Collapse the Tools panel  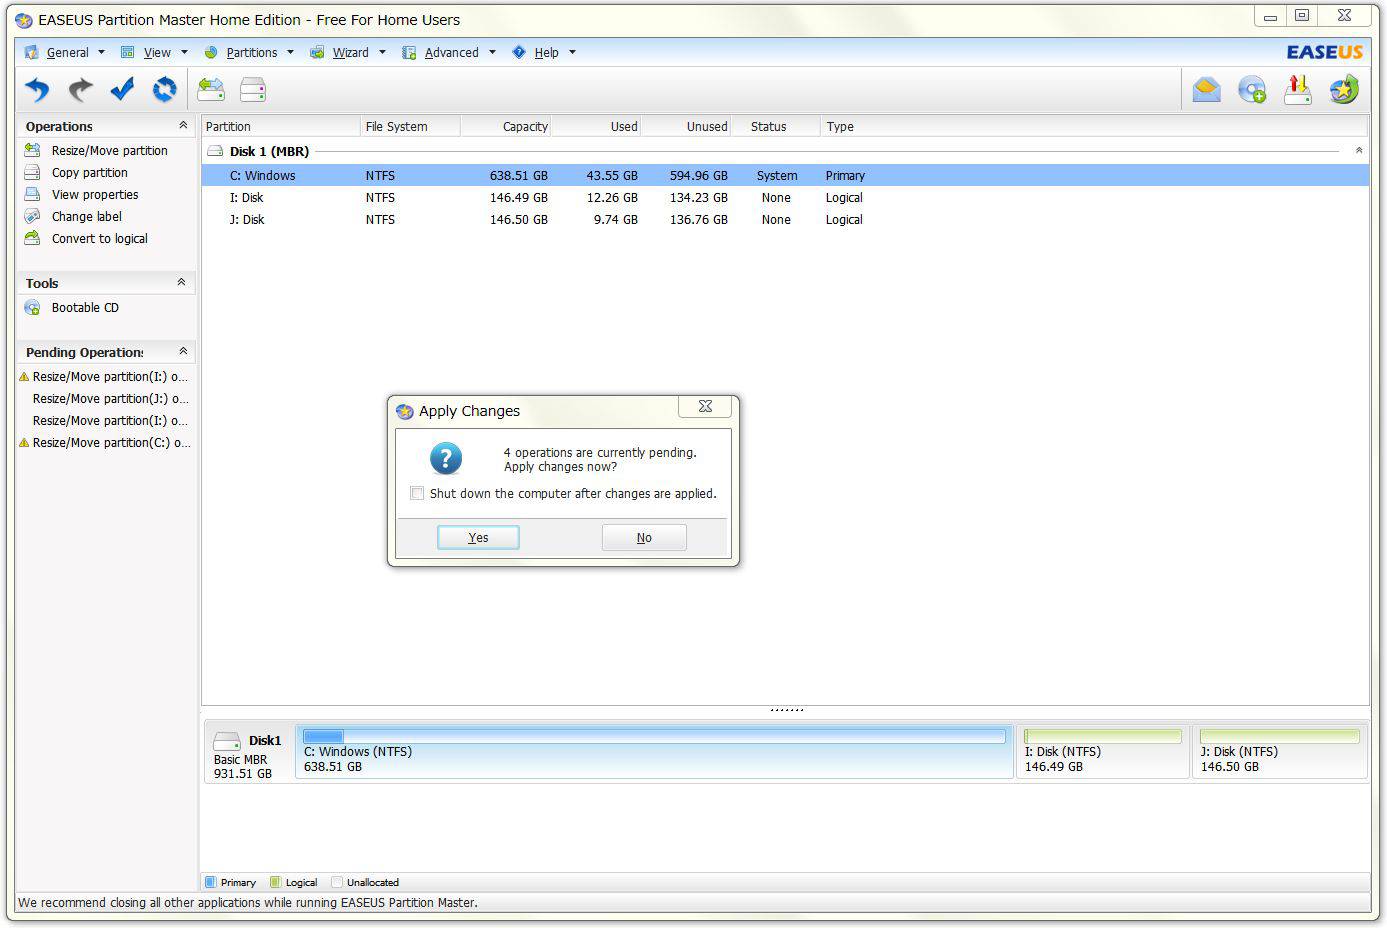point(182,283)
